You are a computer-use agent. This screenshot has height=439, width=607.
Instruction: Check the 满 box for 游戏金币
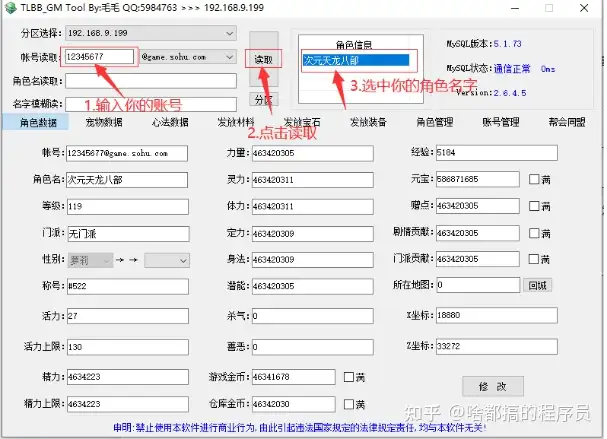tap(349, 377)
